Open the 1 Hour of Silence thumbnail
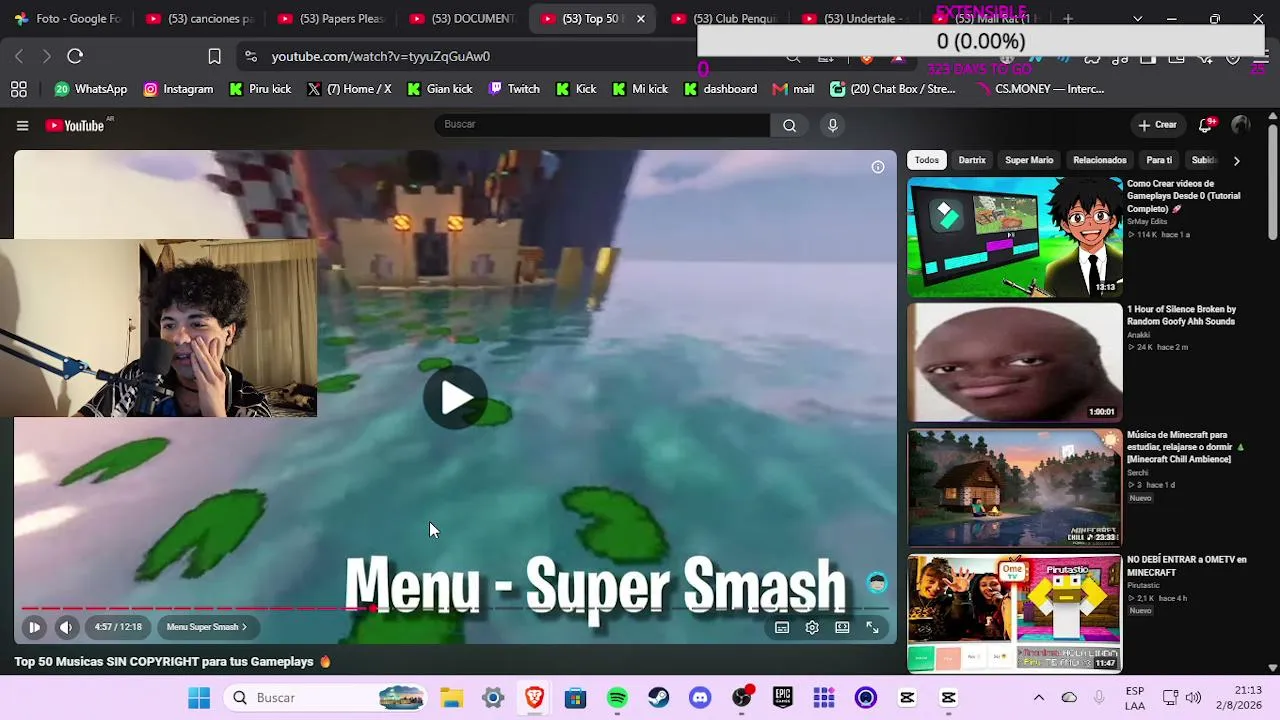Image resolution: width=1280 pixels, height=720 pixels. point(1015,362)
